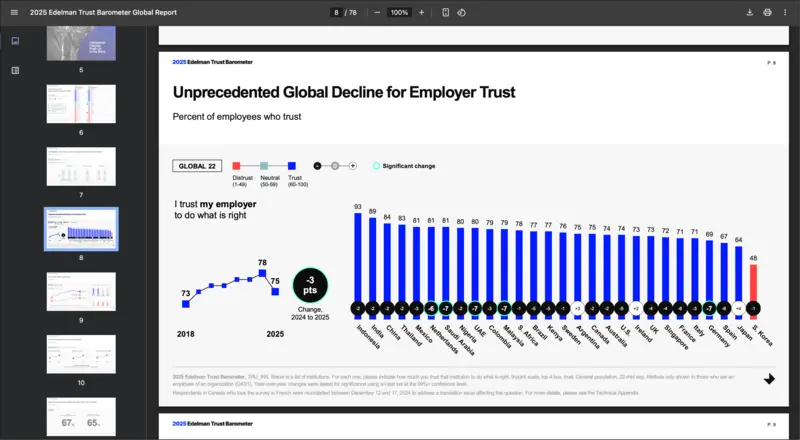Click the 100% zoom level field
Screen dimensions: 800x440
399,12
